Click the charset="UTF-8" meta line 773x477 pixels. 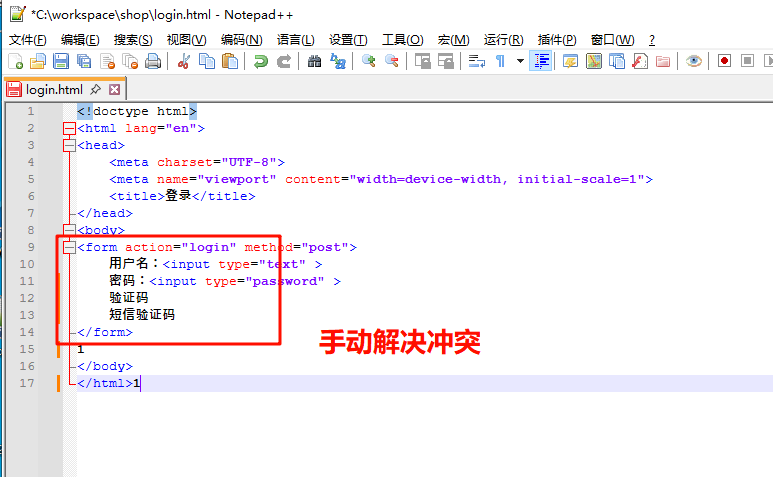click(x=197, y=163)
